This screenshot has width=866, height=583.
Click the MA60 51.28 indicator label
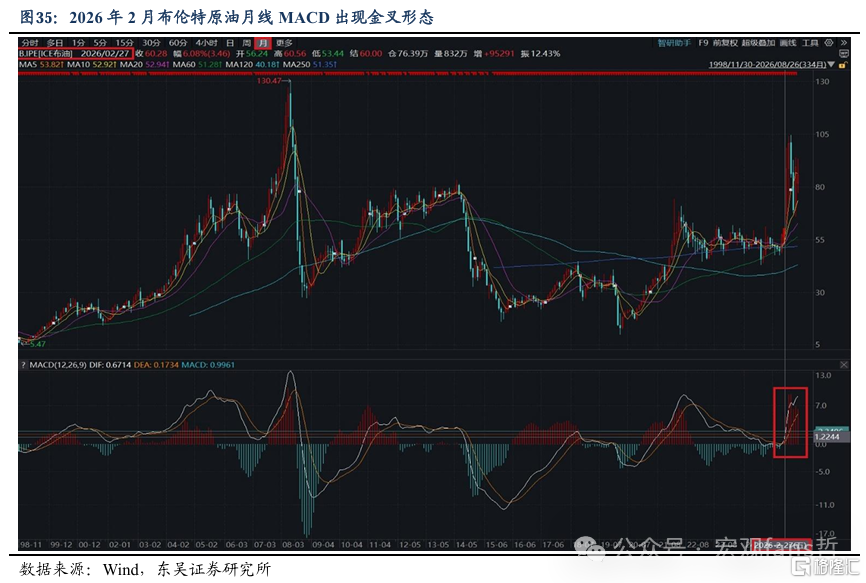tap(197, 64)
